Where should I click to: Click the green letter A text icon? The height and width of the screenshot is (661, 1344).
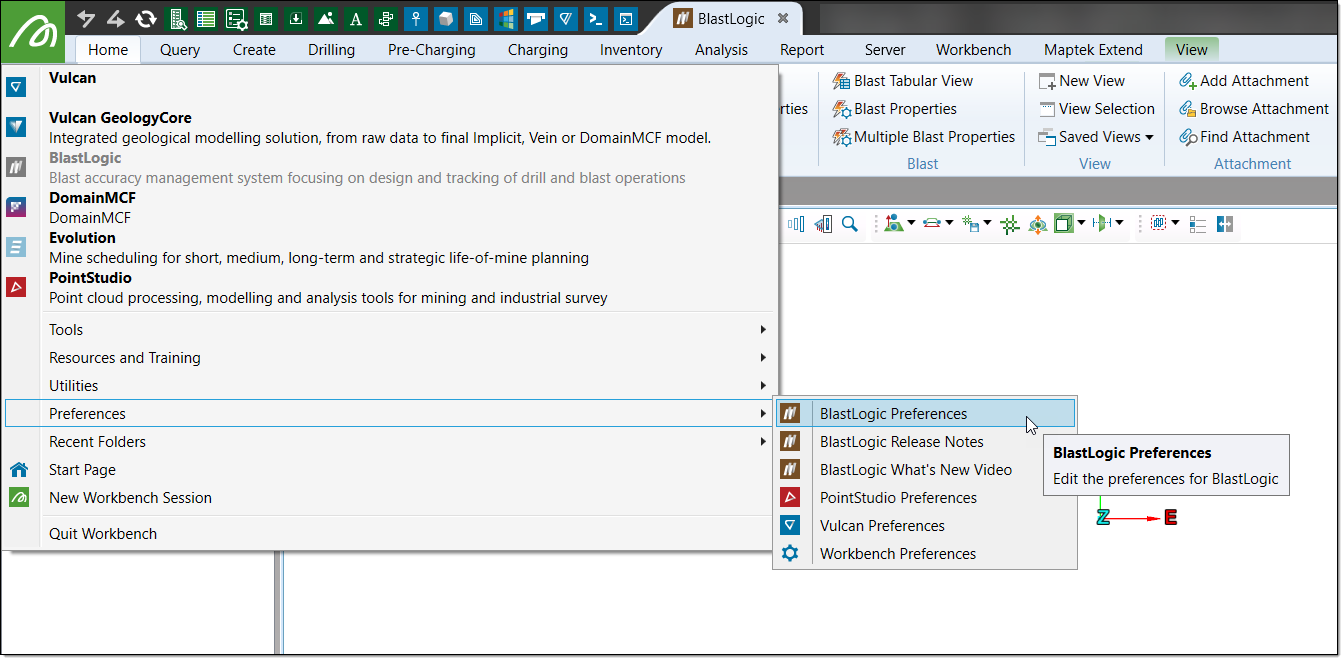[x=355, y=19]
